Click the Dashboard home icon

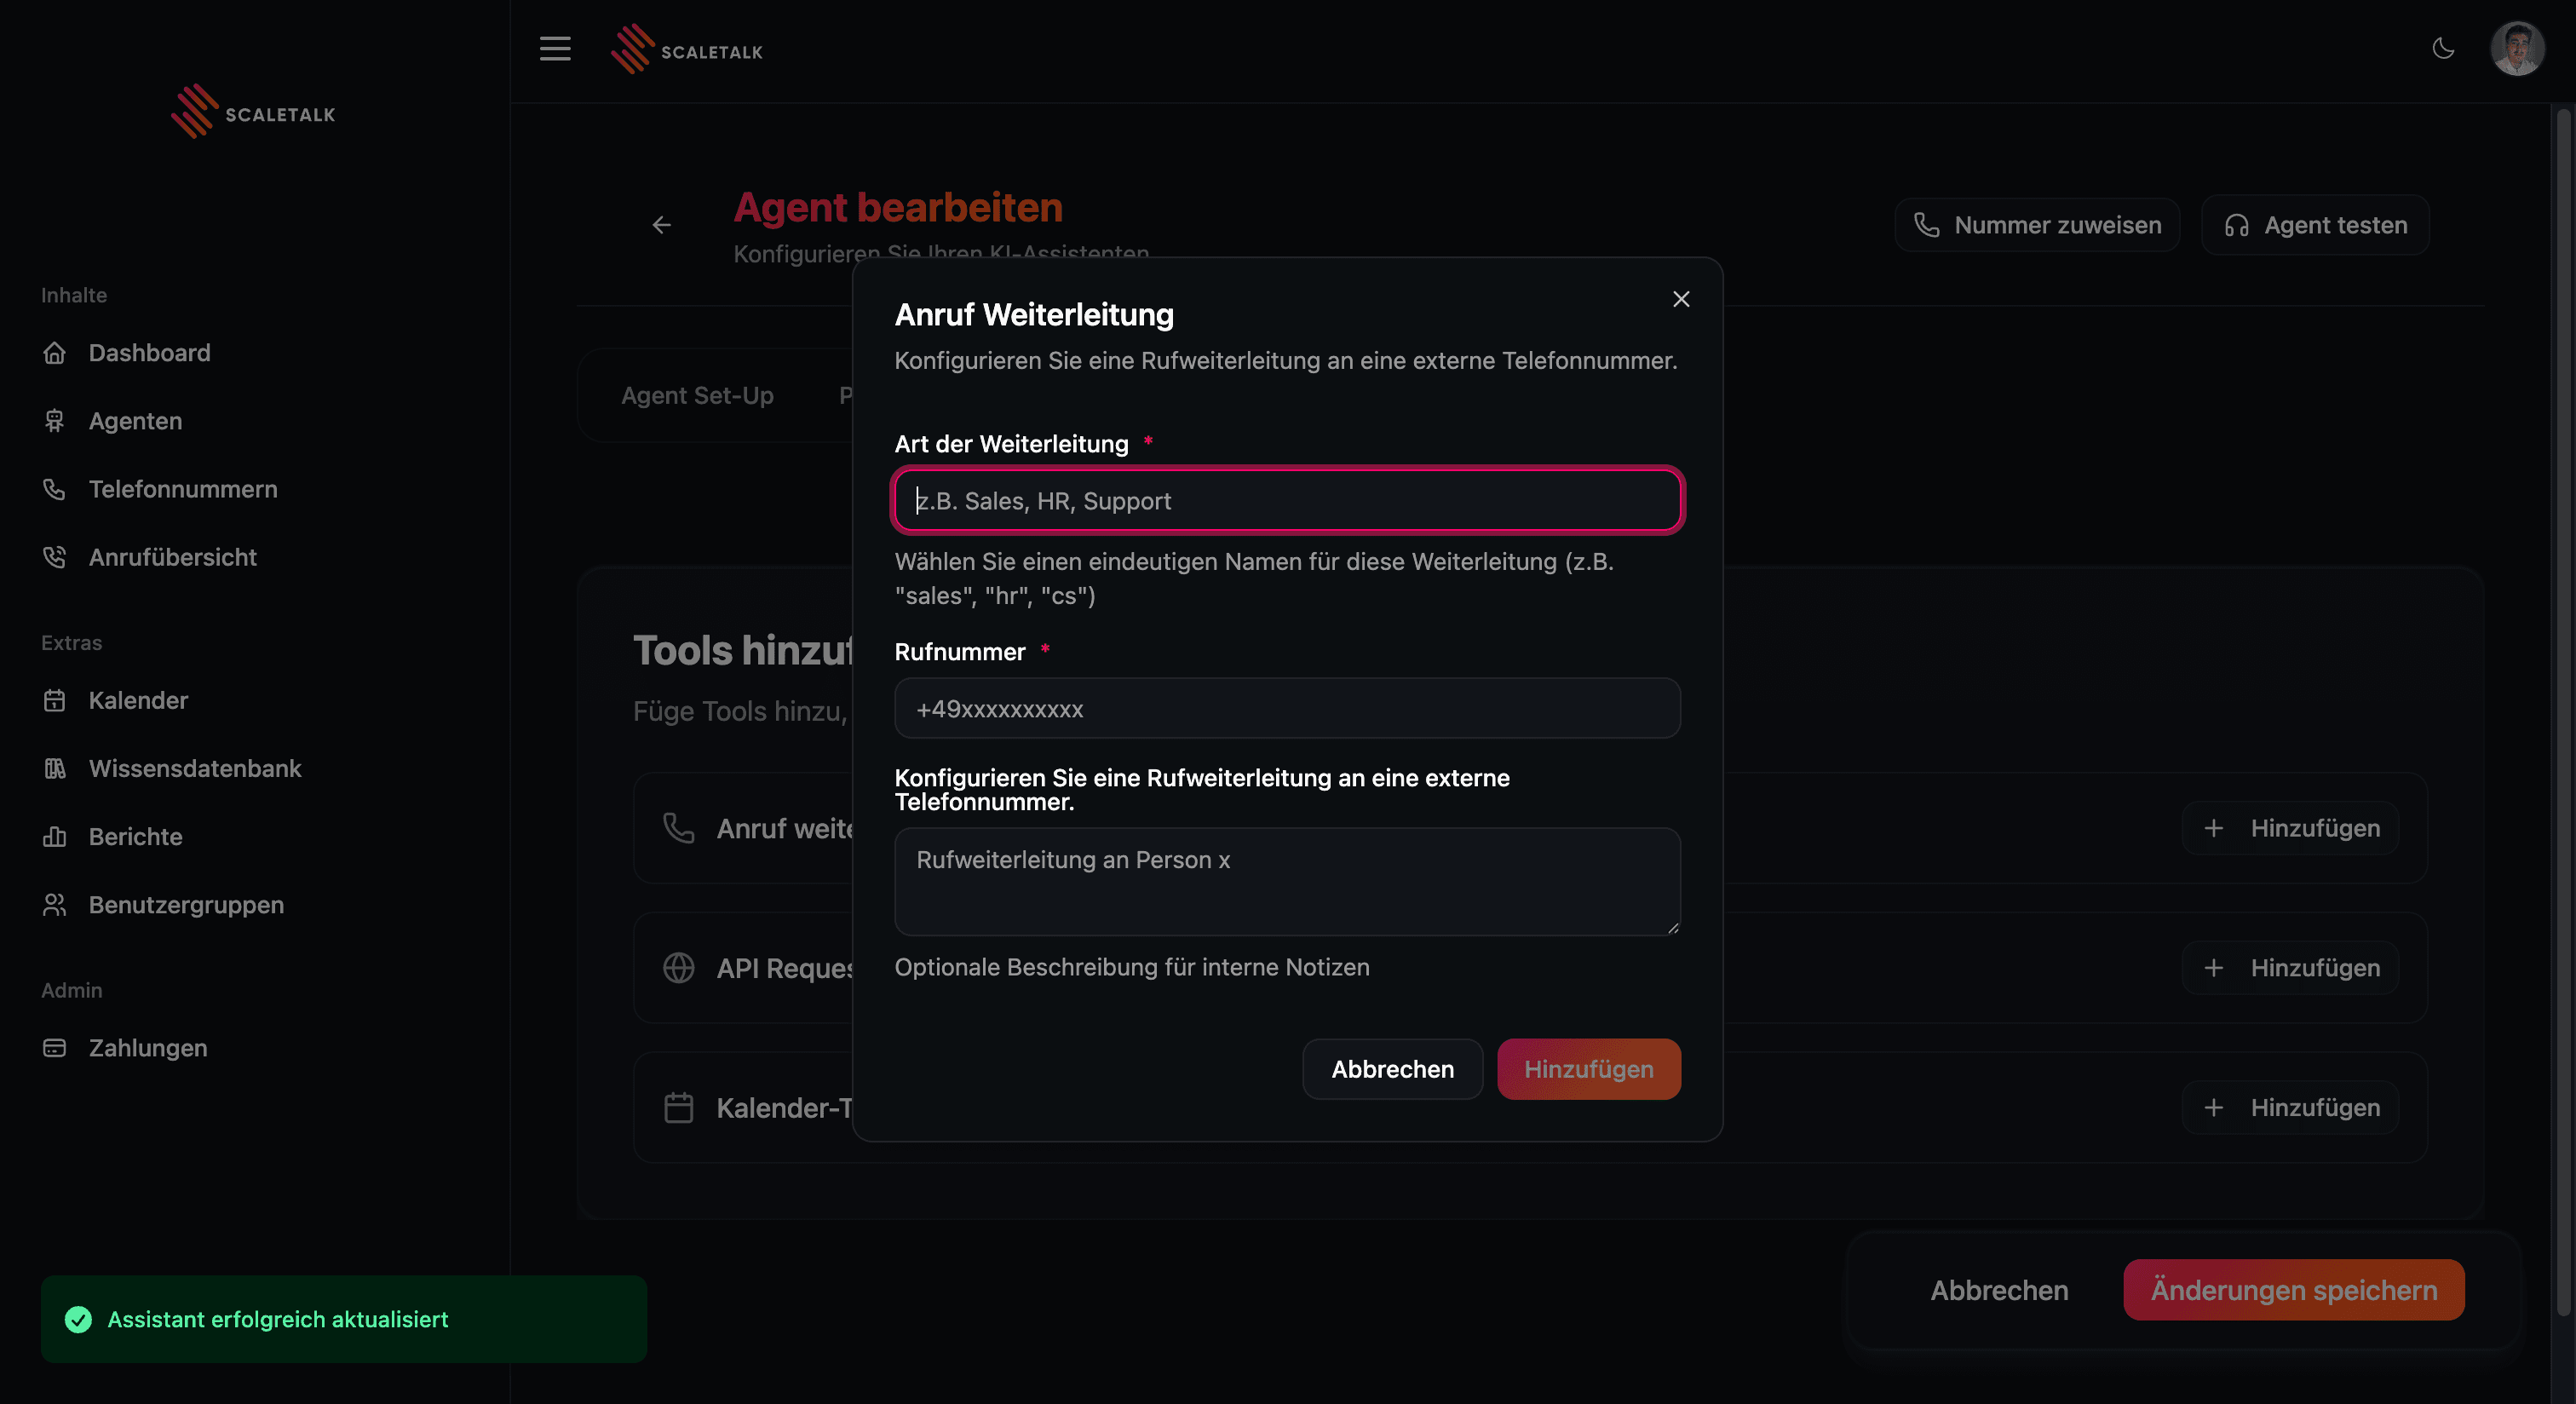(x=55, y=353)
